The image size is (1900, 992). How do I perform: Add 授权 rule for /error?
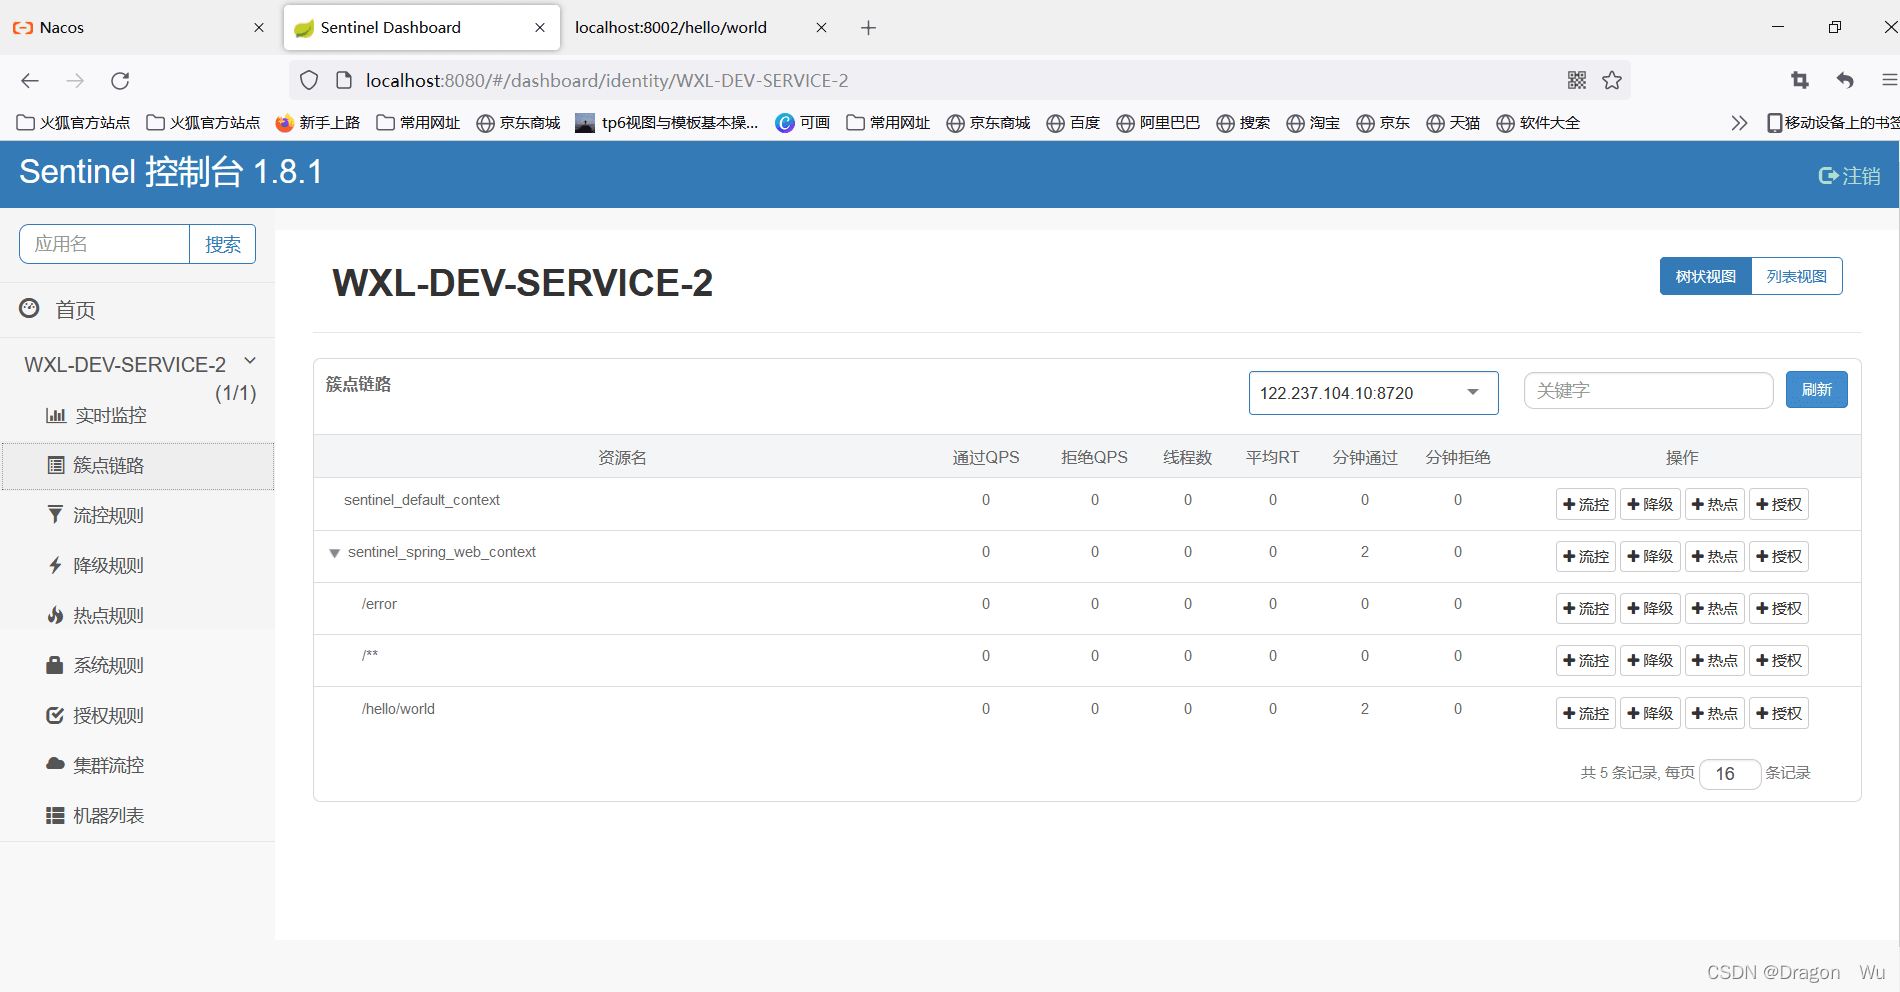click(x=1778, y=608)
